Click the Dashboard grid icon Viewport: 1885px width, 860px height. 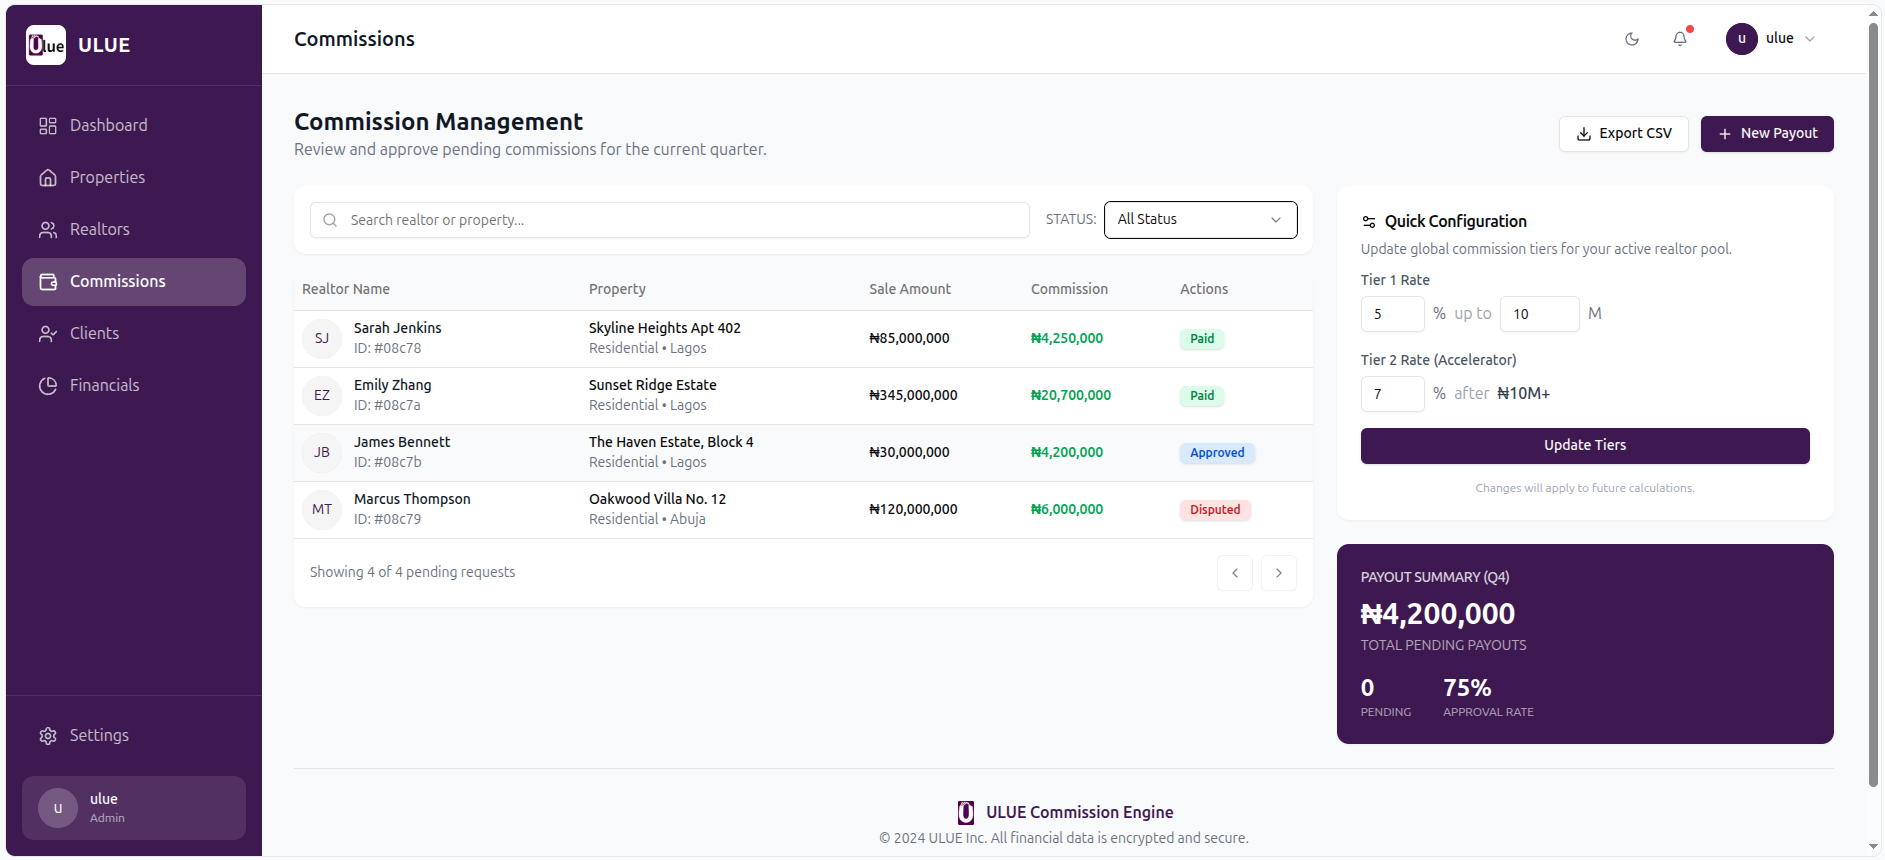(48, 126)
